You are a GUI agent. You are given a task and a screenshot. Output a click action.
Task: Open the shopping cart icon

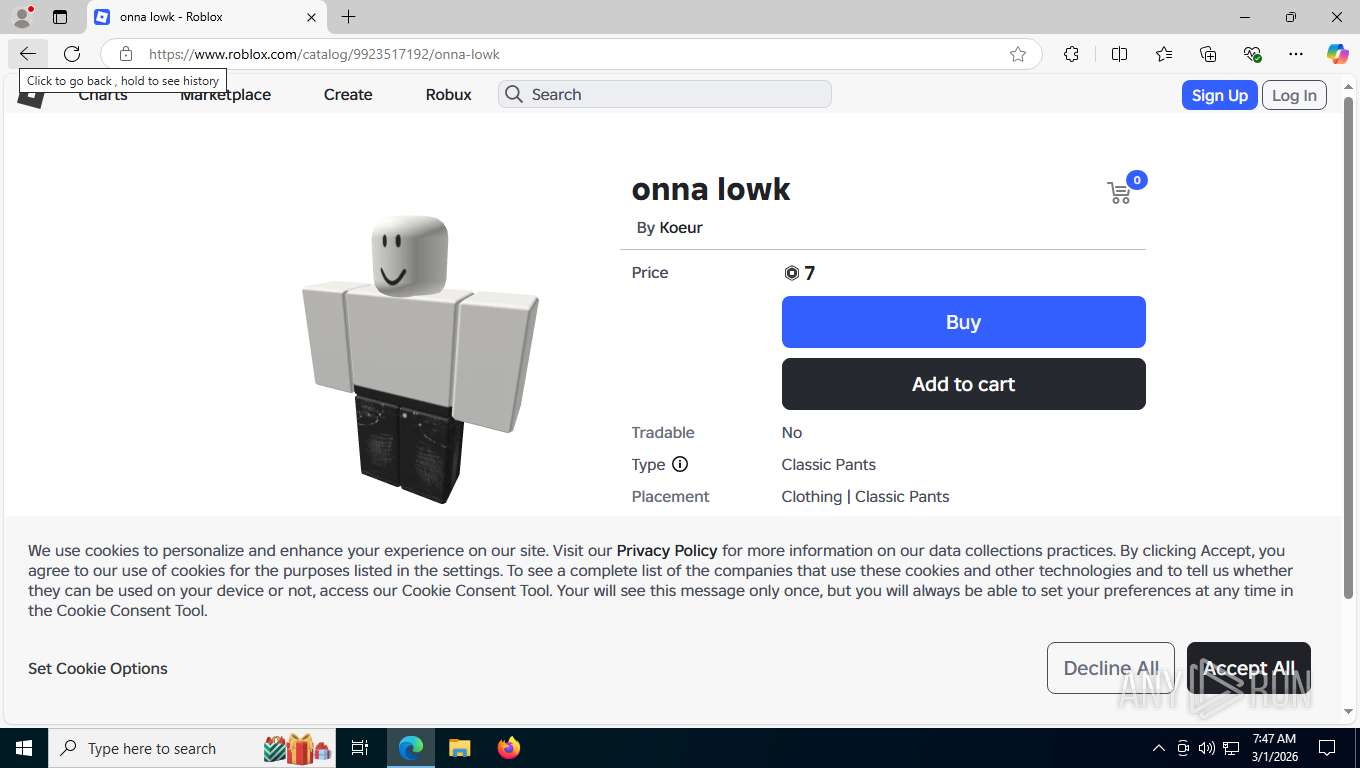1119,193
